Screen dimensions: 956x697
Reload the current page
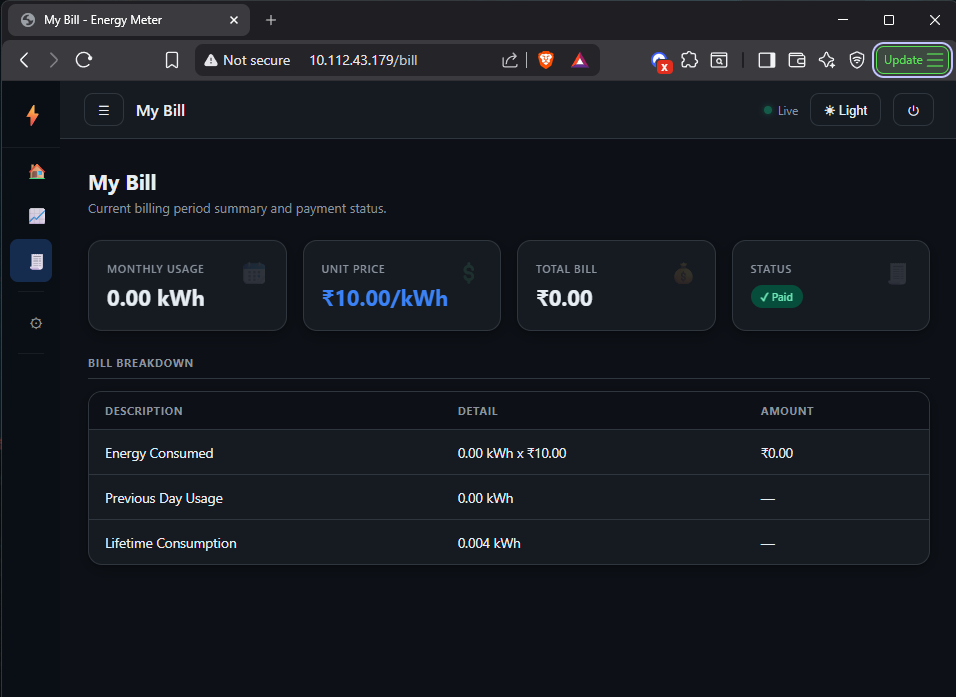[84, 60]
